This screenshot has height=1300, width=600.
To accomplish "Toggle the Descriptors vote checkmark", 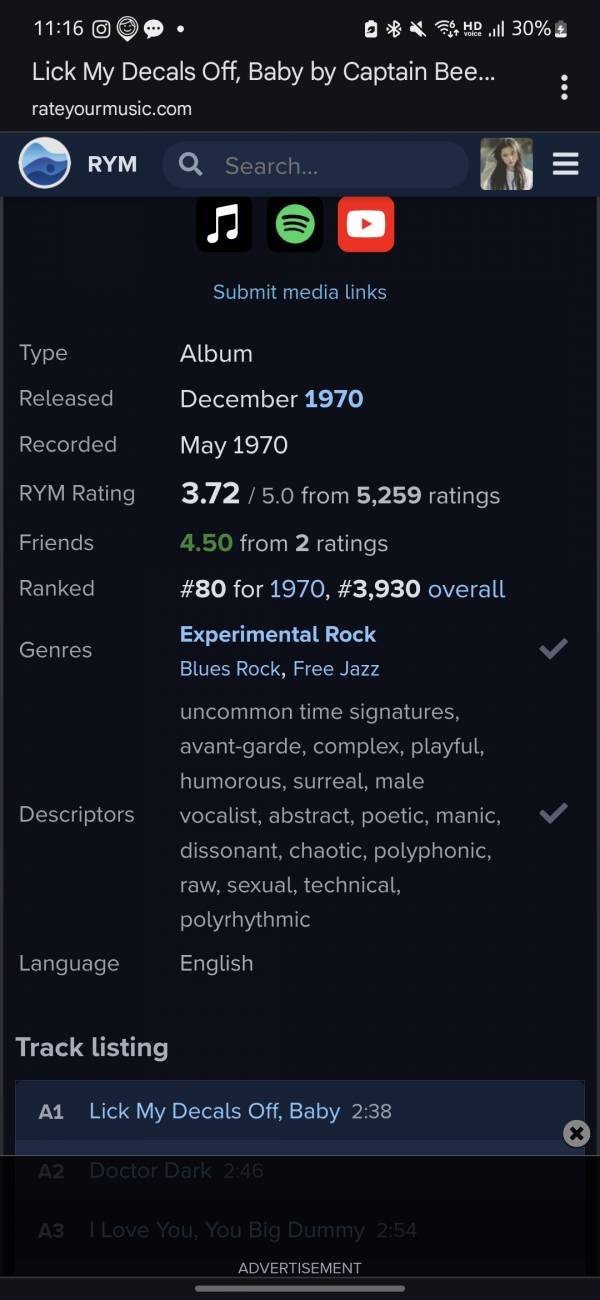I will click(553, 813).
